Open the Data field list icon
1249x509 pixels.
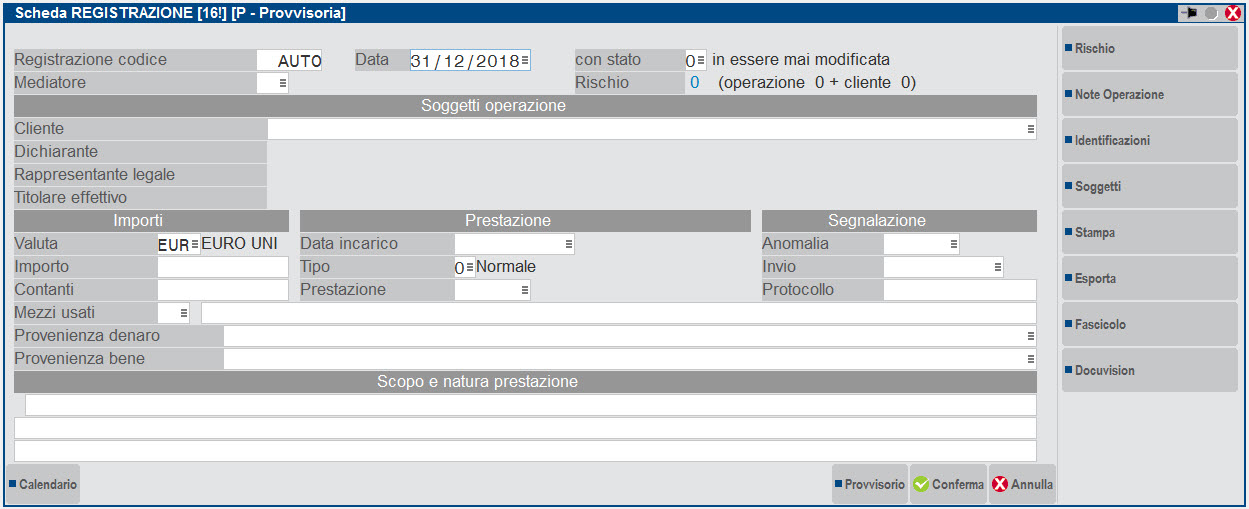pyautogui.click(x=525, y=61)
